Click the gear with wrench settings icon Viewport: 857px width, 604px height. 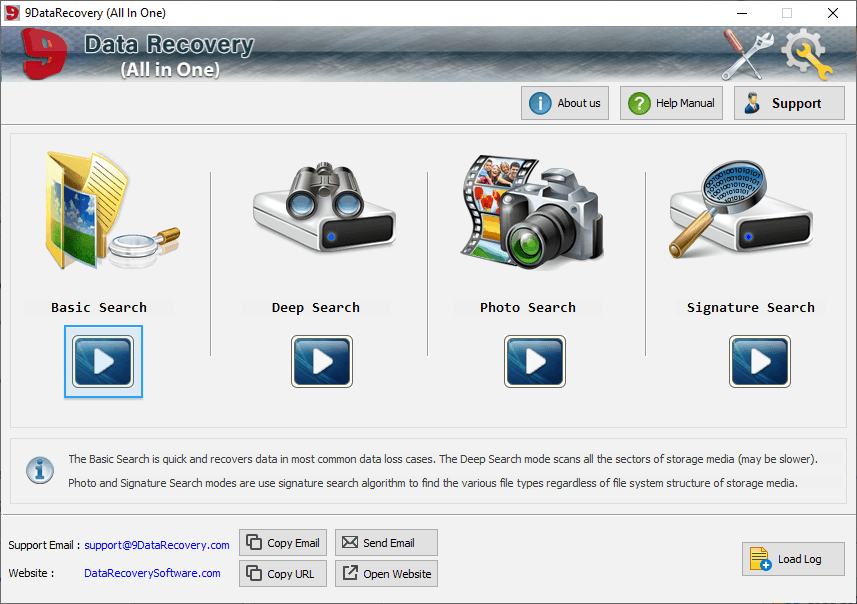point(807,54)
